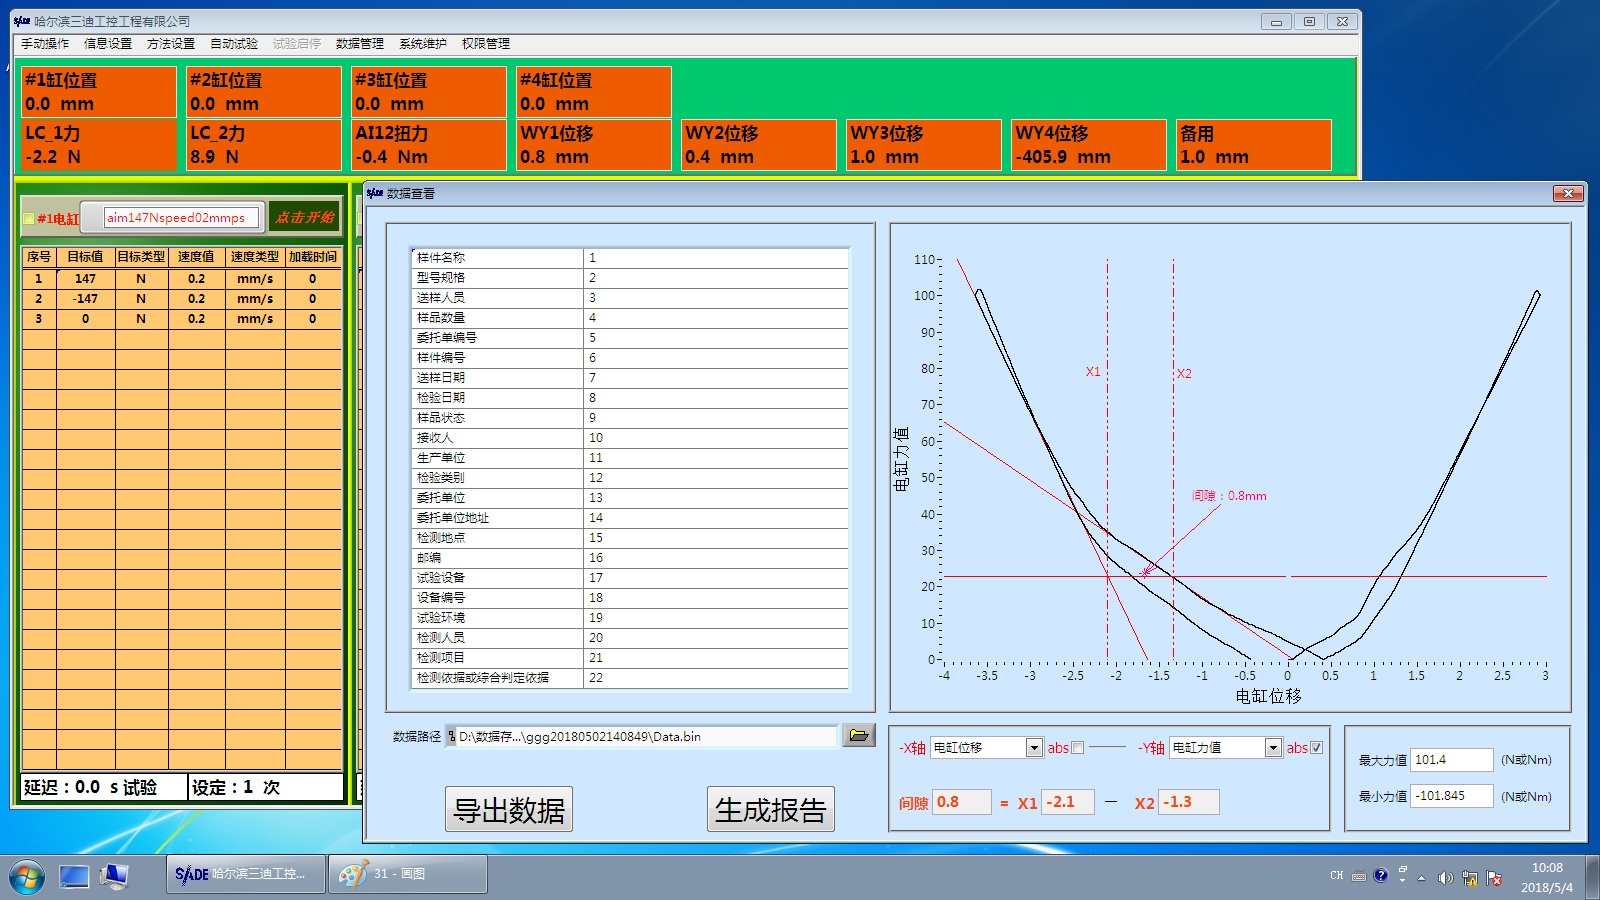Click the 最大力值 input field
The height and width of the screenshot is (900, 1600).
(x=1451, y=760)
